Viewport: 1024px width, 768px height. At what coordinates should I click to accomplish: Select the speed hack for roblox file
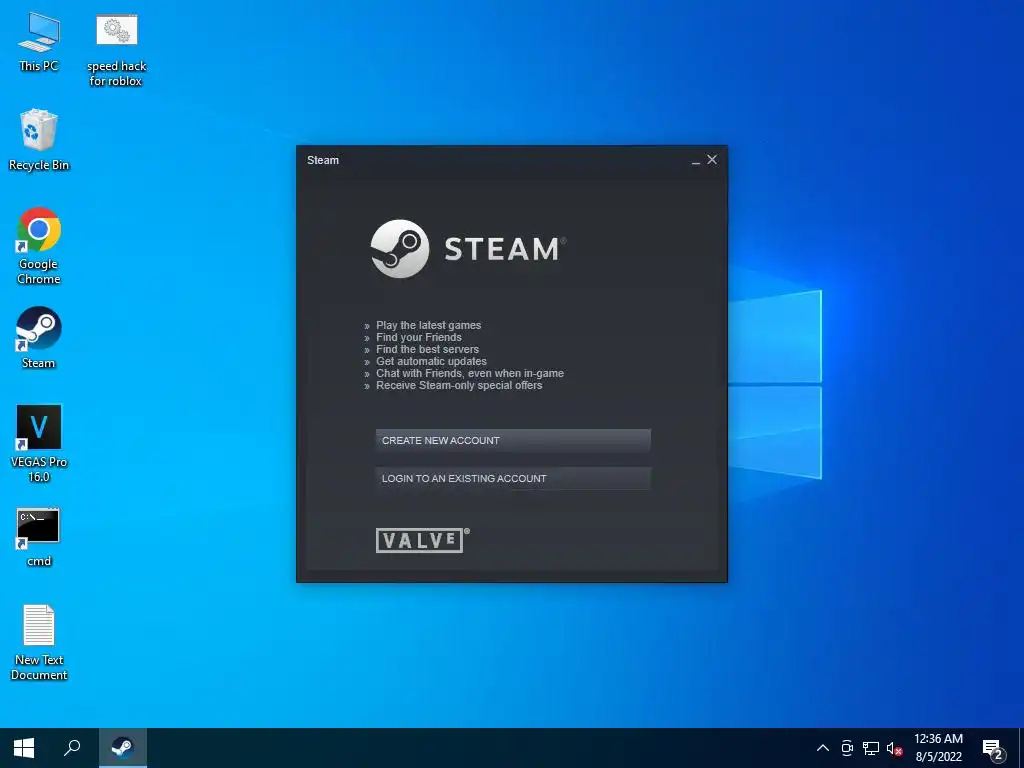[116, 51]
